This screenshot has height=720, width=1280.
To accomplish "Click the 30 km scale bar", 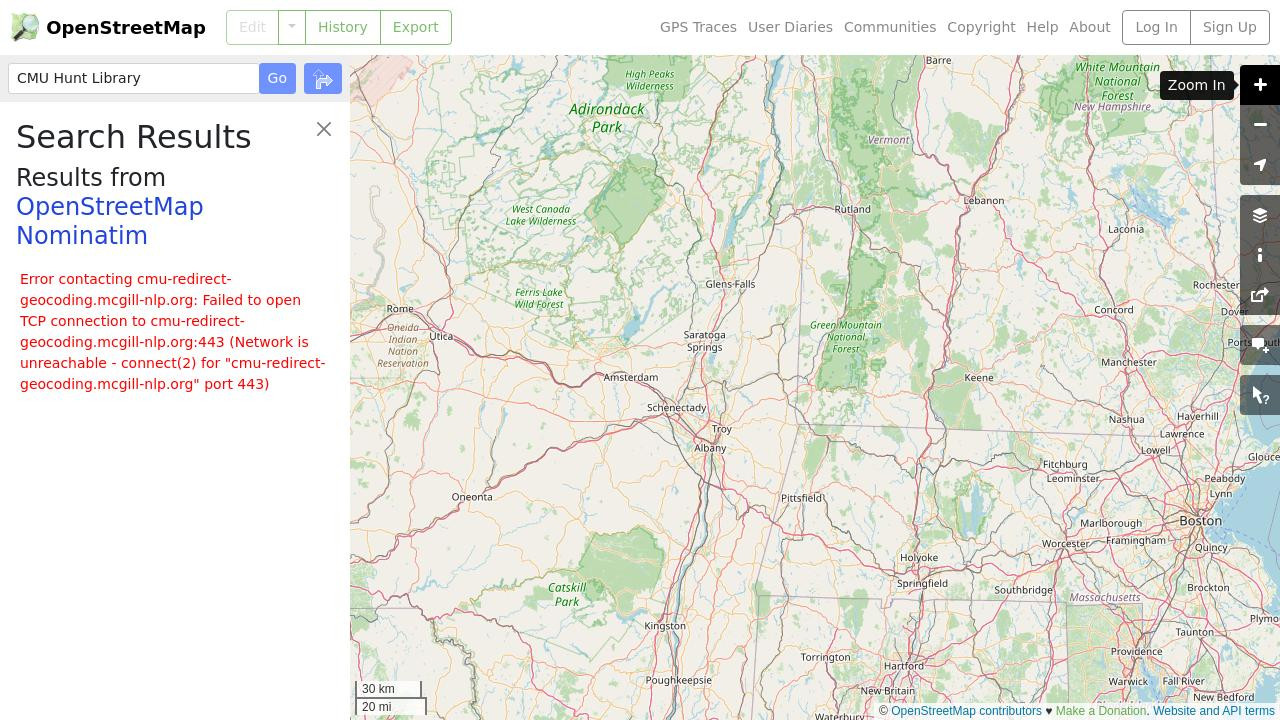I will pyautogui.click(x=389, y=689).
